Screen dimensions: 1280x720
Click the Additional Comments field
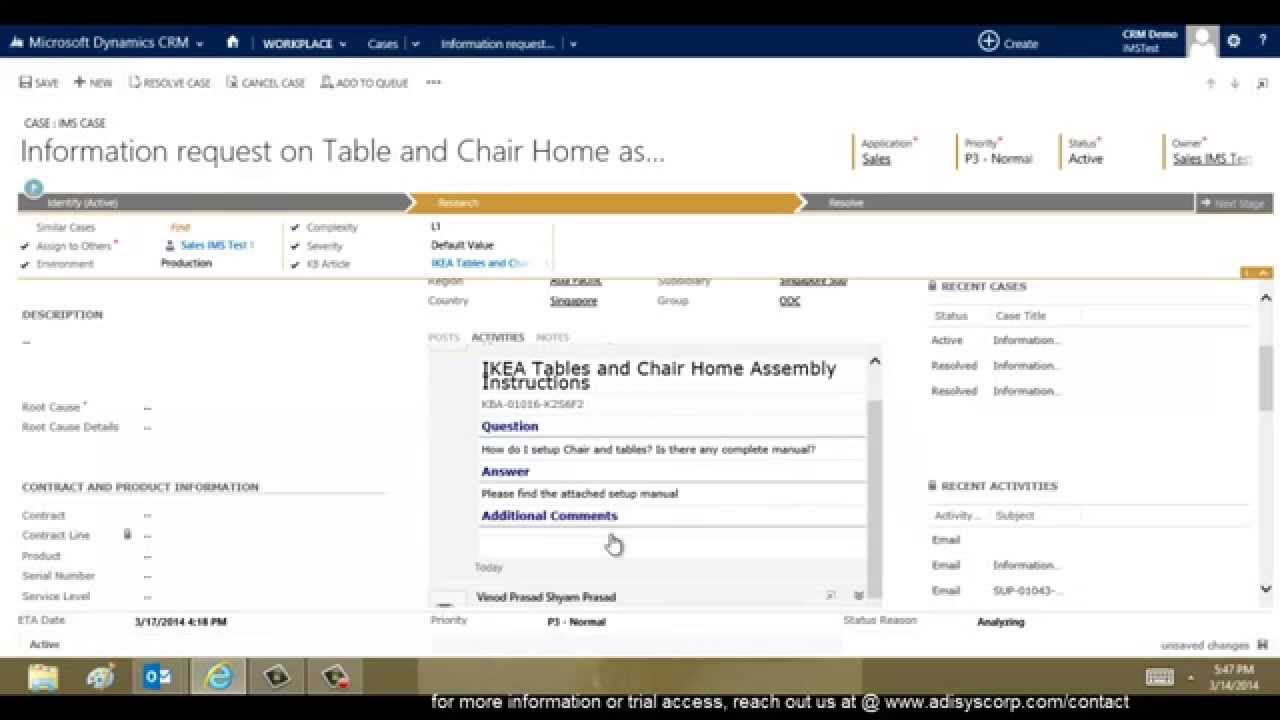click(672, 541)
